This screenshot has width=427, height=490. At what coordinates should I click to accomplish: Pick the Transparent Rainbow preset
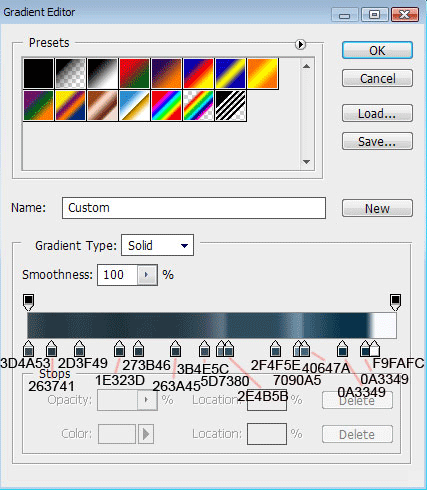click(x=198, y=105)
